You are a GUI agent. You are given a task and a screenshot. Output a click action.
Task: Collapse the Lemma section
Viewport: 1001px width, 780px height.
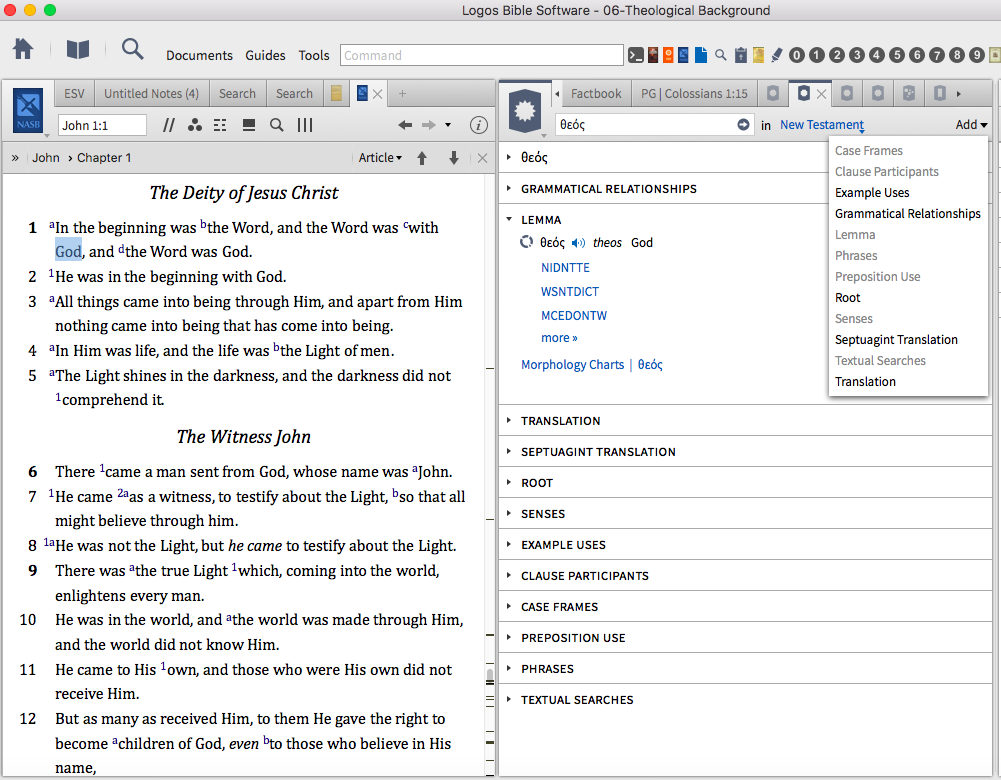click(x=509, y=219)
